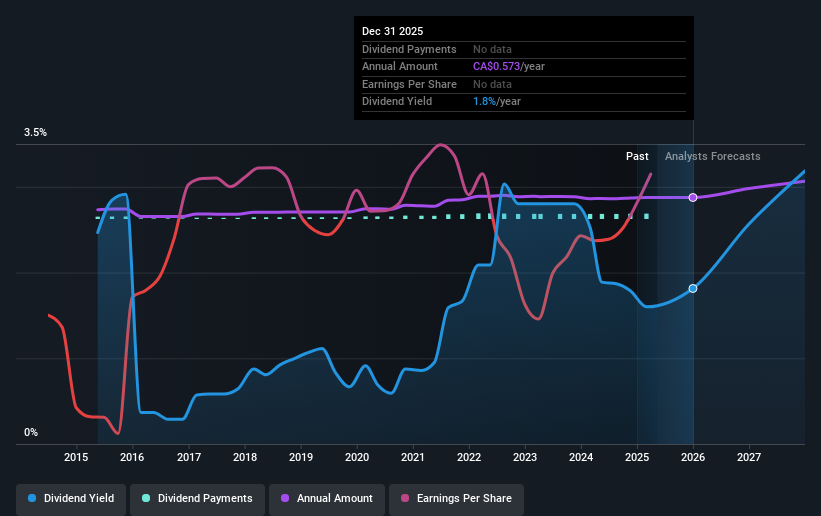Click the 2021 x-axis label
Screen dimensions: 821x516
click(x=413, y=457)
